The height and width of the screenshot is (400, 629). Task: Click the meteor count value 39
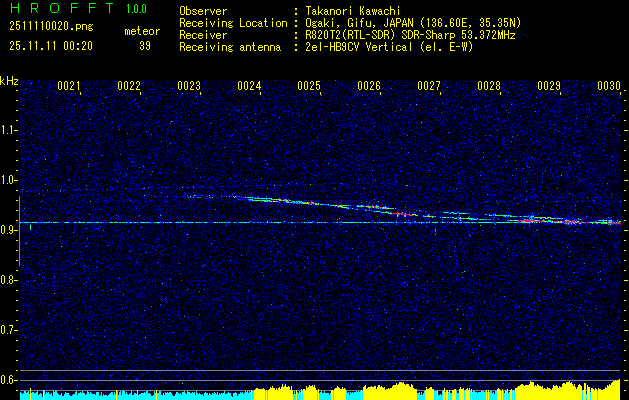tap(144, 46)
